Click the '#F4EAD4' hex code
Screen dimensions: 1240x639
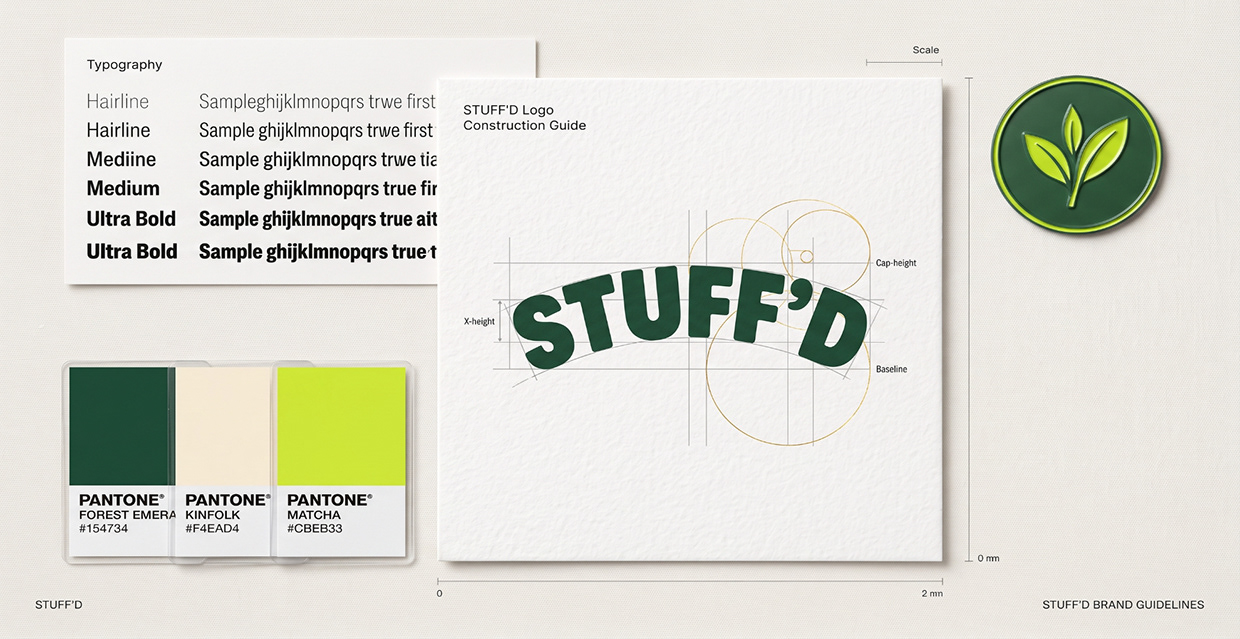[213, 529]
